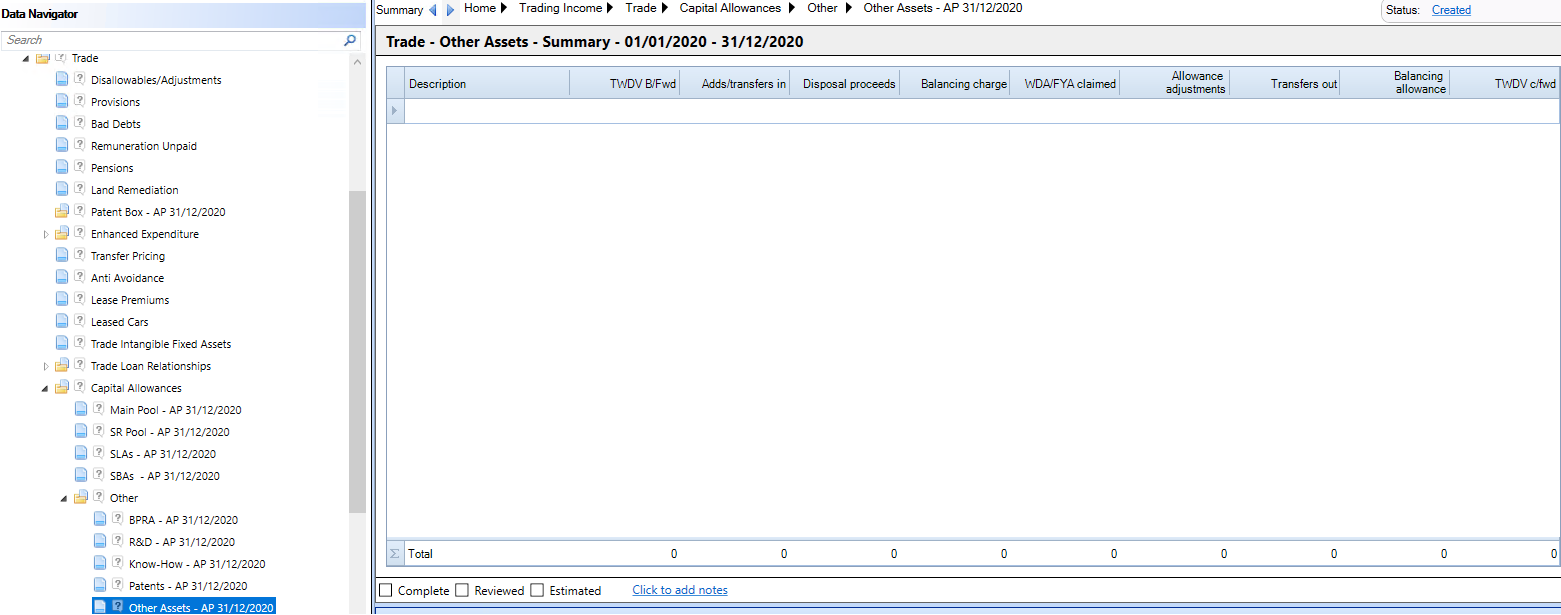
Task: Sort by the WDA/FYA claimed column header
Action: (x=1065, y=84)
